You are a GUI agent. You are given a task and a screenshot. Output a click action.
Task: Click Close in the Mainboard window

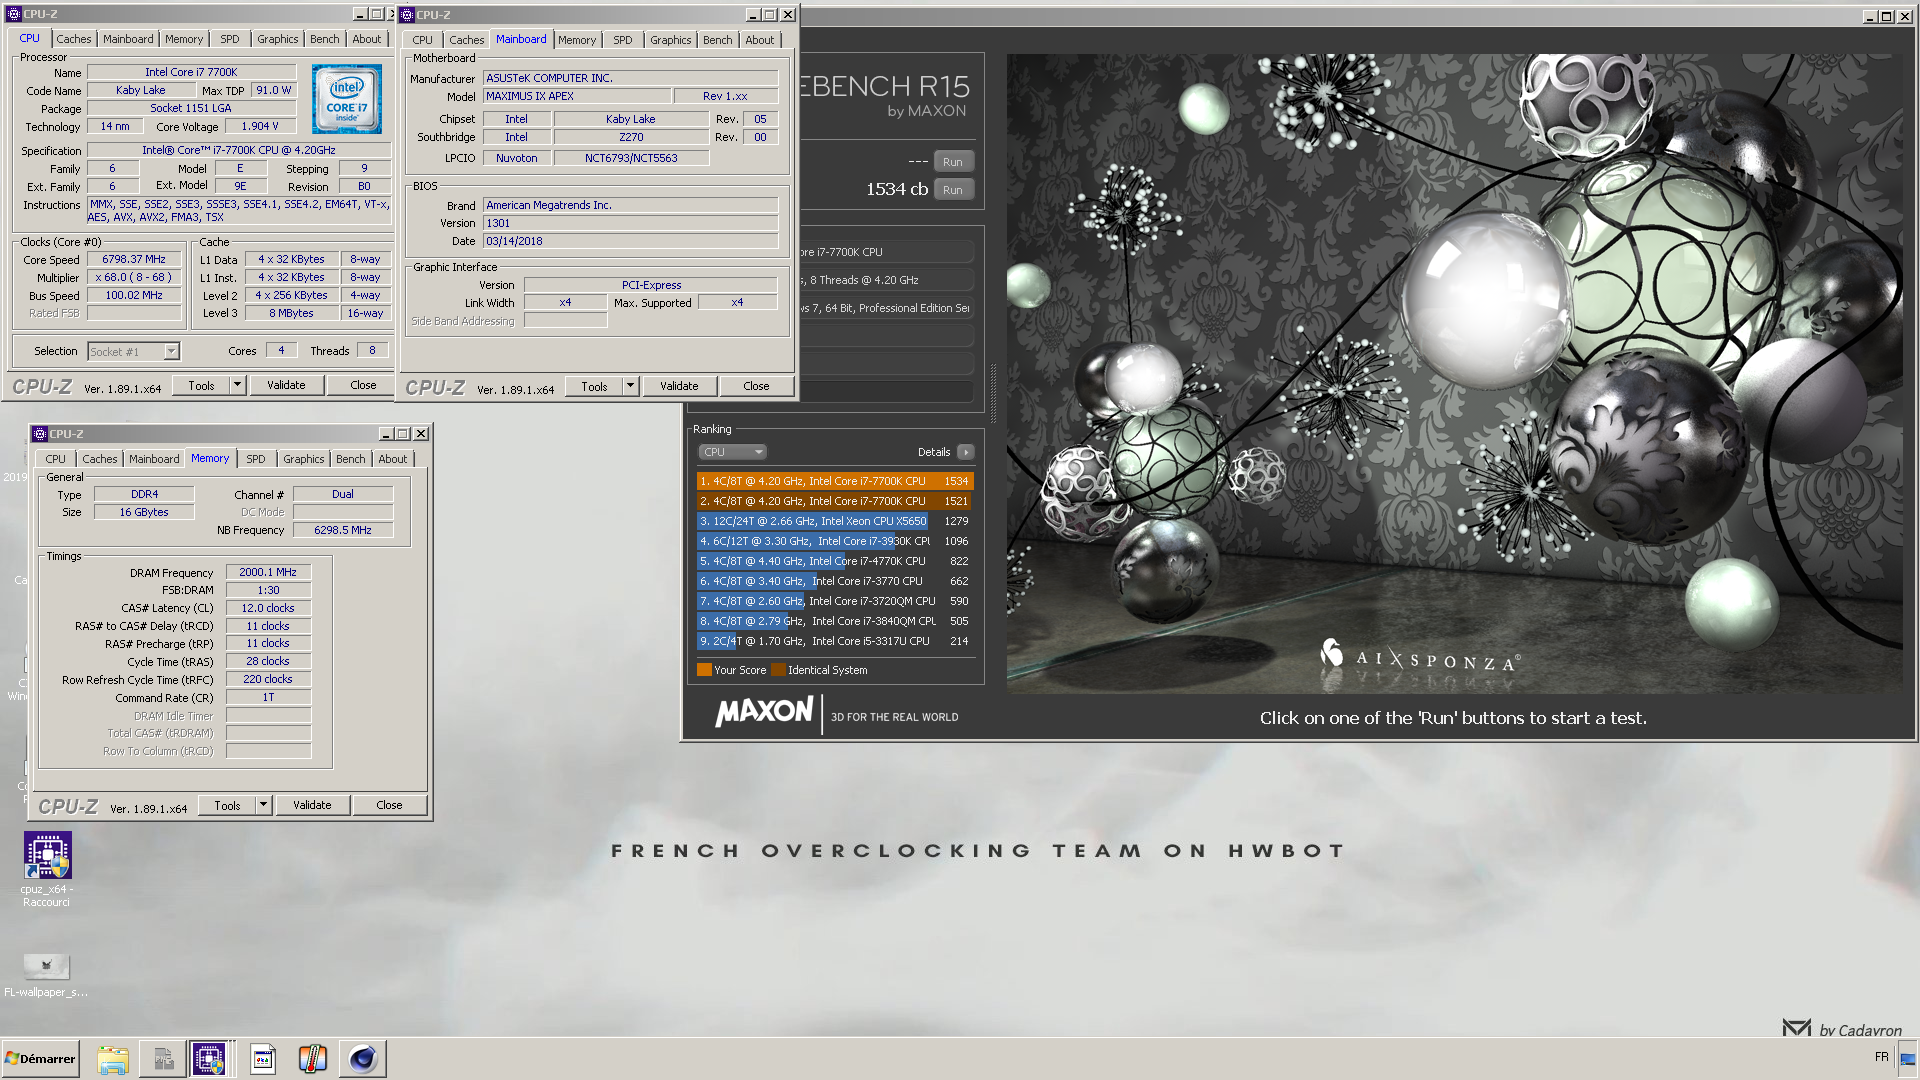756,386
